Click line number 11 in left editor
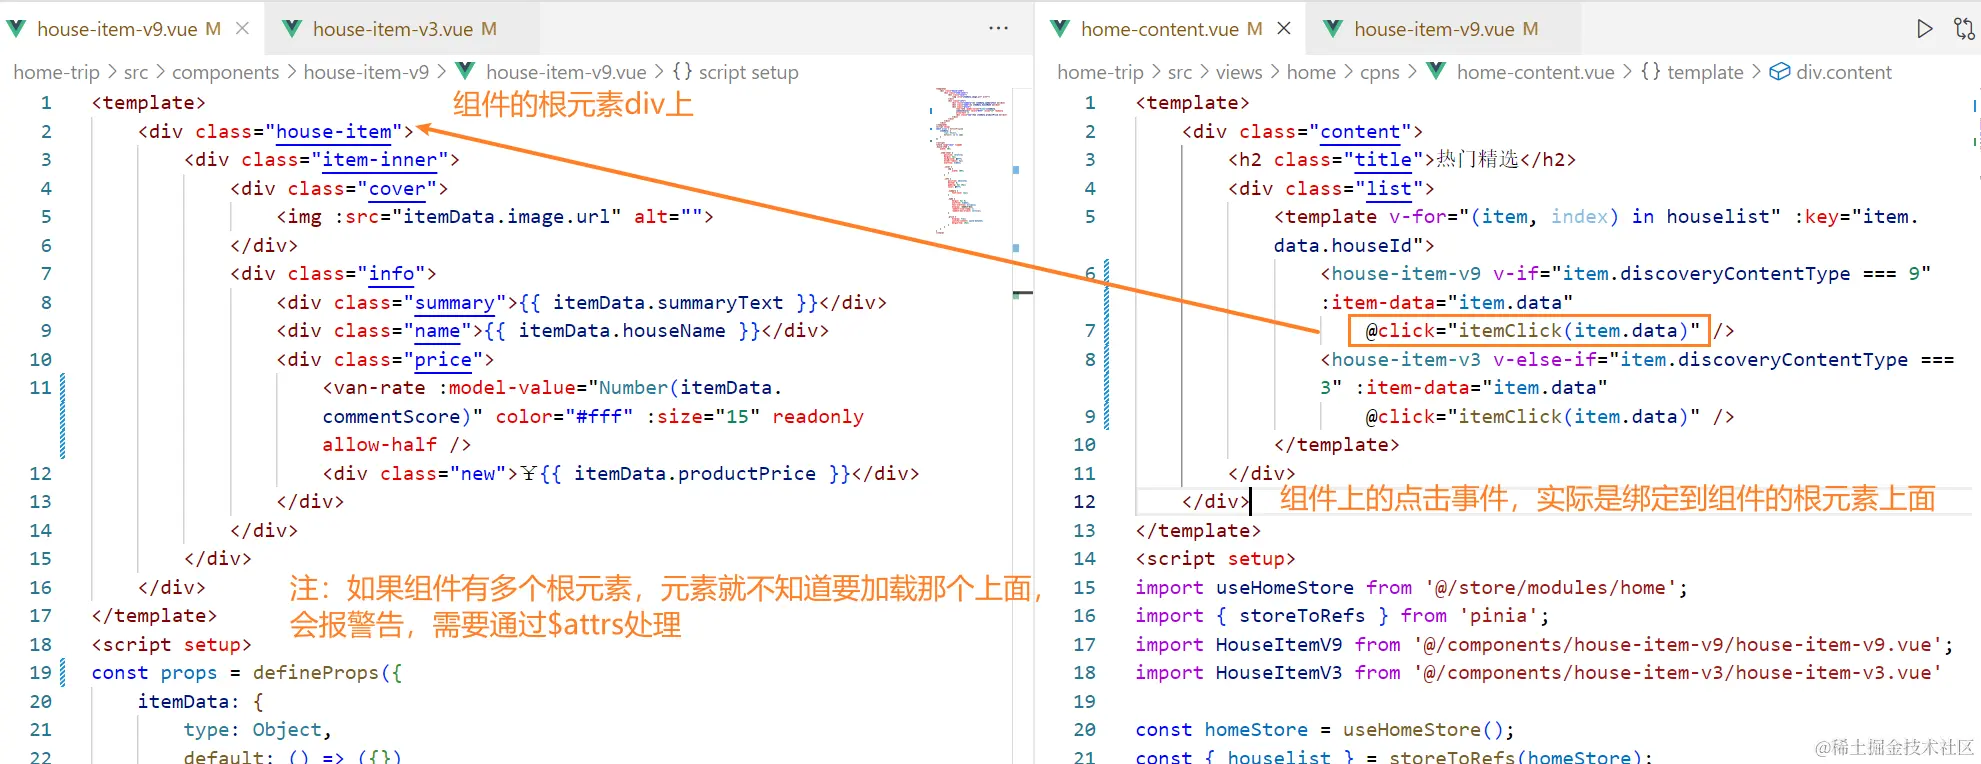The width and height of the screenshot is (1981, 764). click(40, 387)
